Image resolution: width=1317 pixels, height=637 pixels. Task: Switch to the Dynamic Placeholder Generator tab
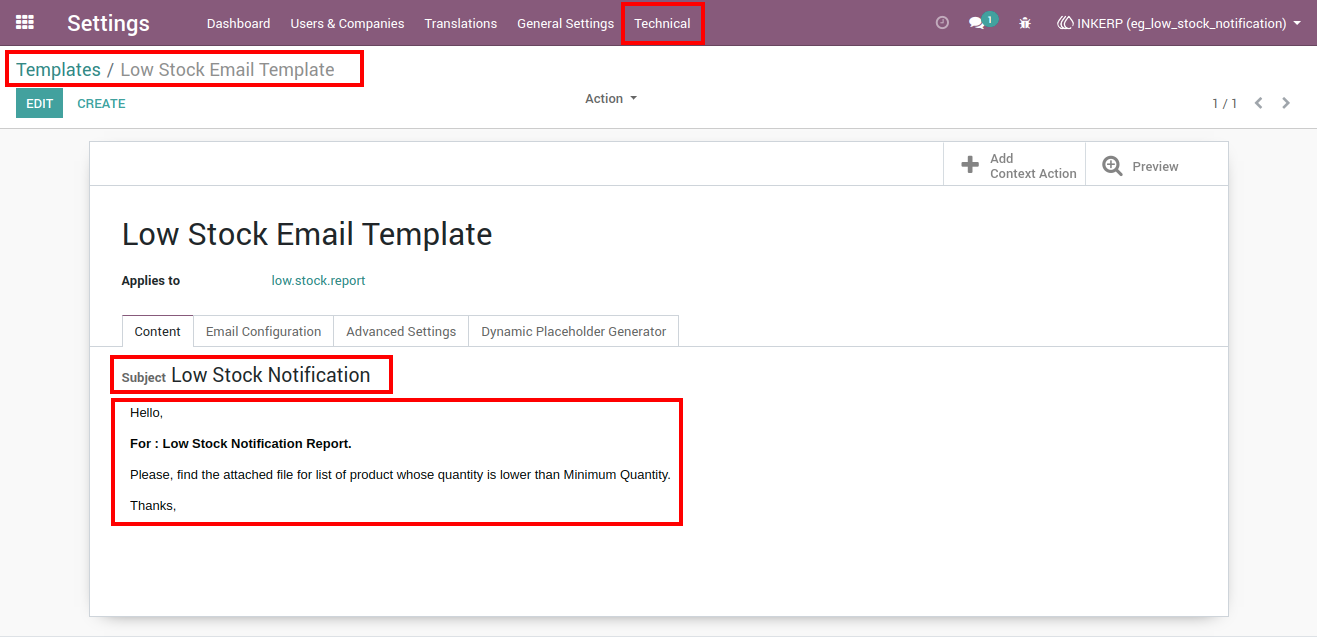[574, 331]
